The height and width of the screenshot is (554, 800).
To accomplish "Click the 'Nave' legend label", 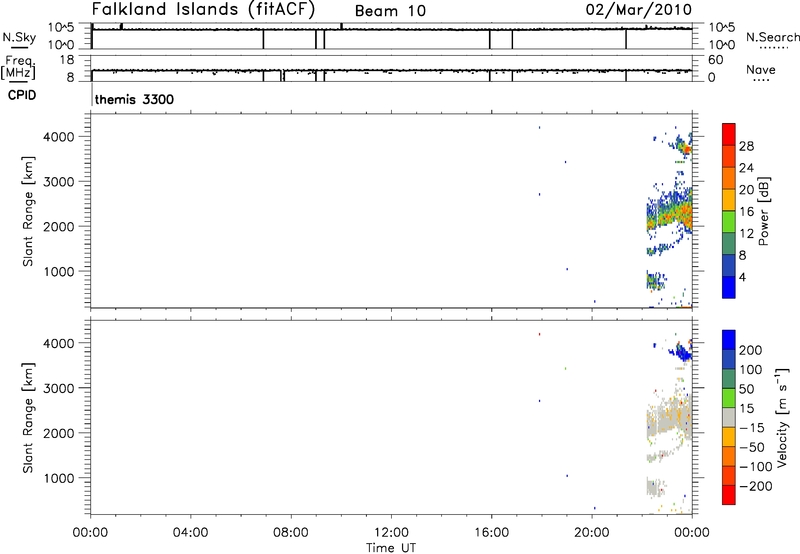I will [761, 70].
